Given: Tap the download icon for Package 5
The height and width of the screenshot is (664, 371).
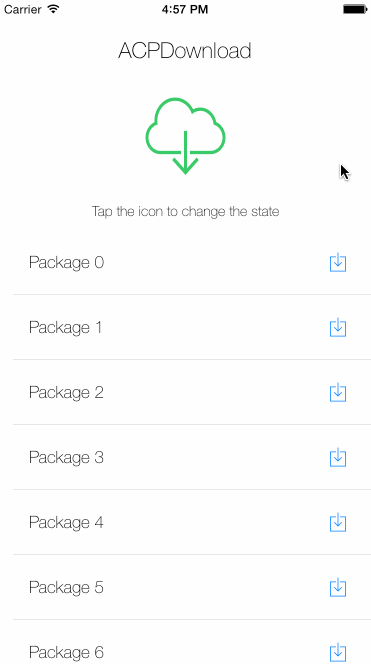Looking at the screenshot, I should pyautogui.click(x=338, y=588).
